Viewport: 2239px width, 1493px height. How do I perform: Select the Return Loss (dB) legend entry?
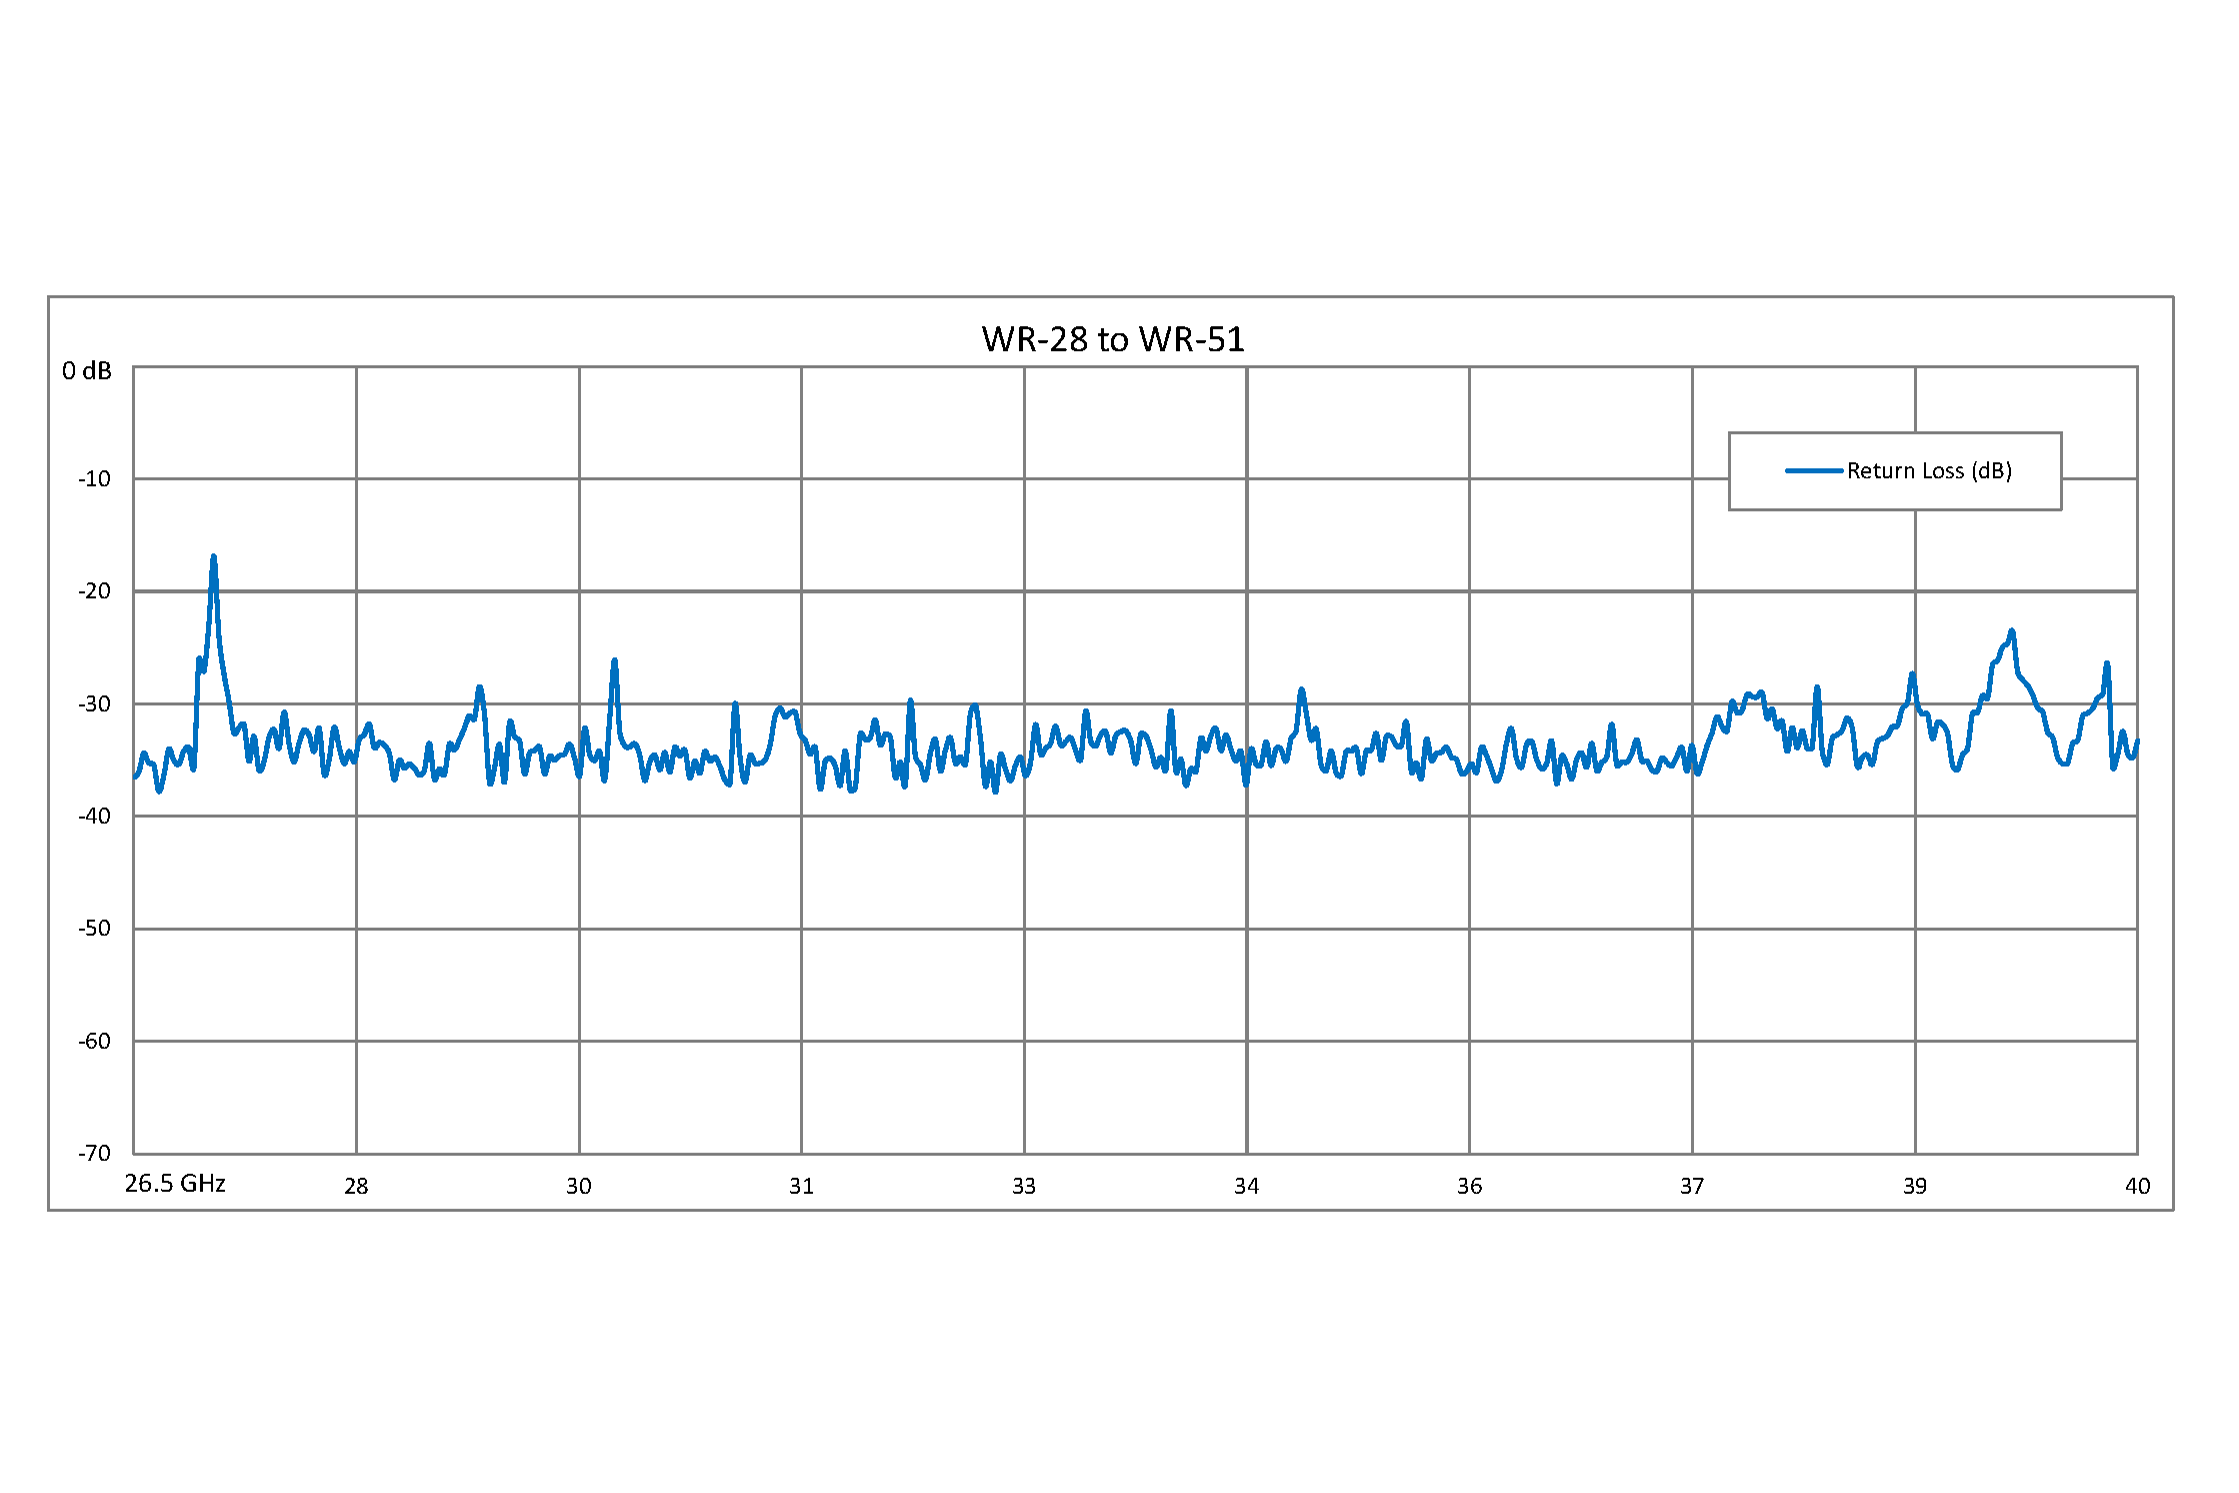coord(1928,470)
